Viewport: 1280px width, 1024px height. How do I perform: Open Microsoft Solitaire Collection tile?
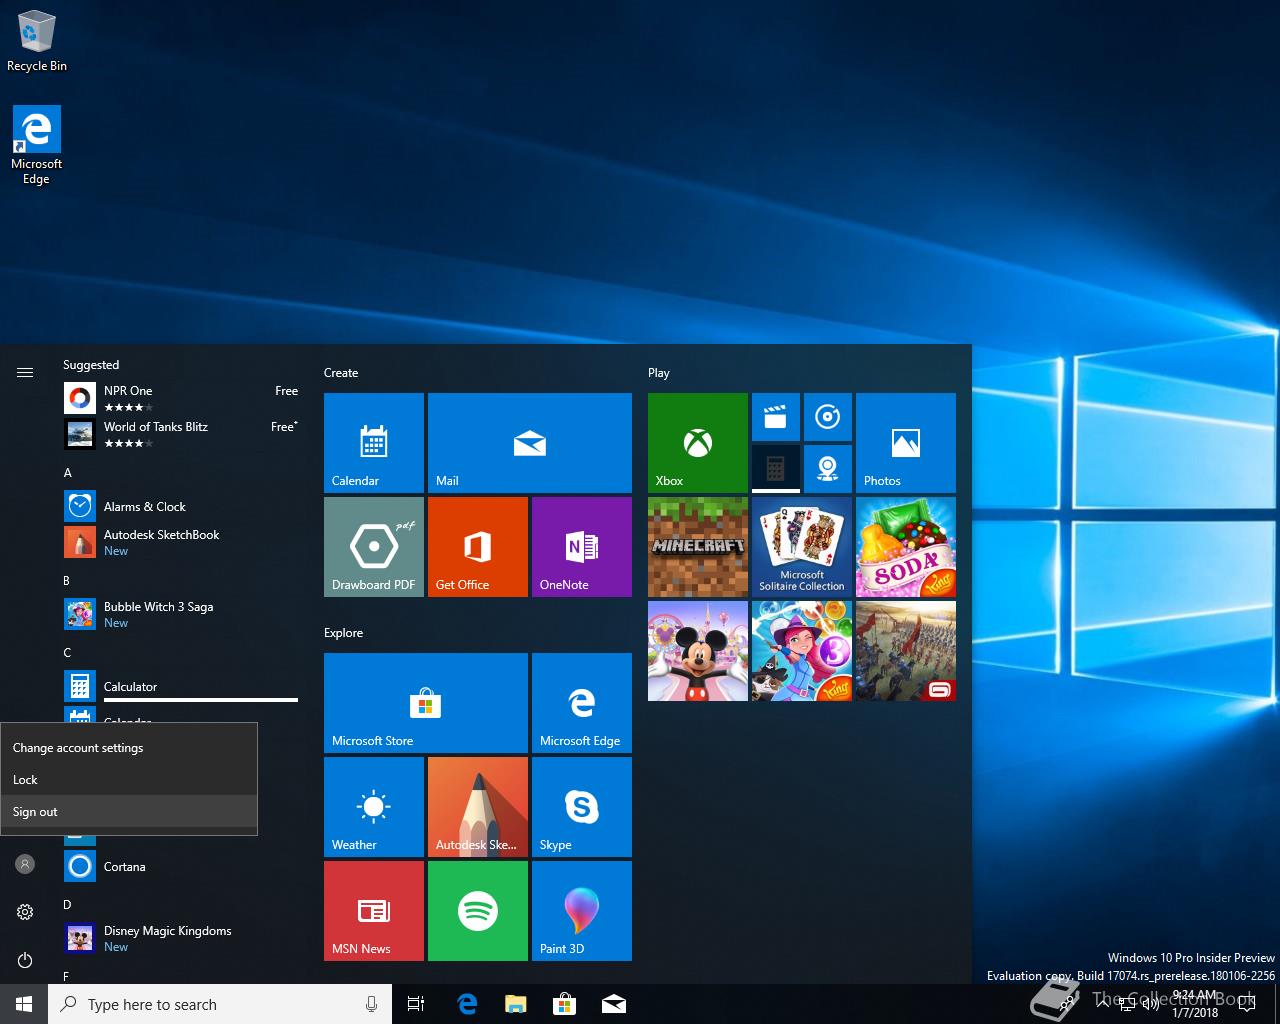point(802,547)
